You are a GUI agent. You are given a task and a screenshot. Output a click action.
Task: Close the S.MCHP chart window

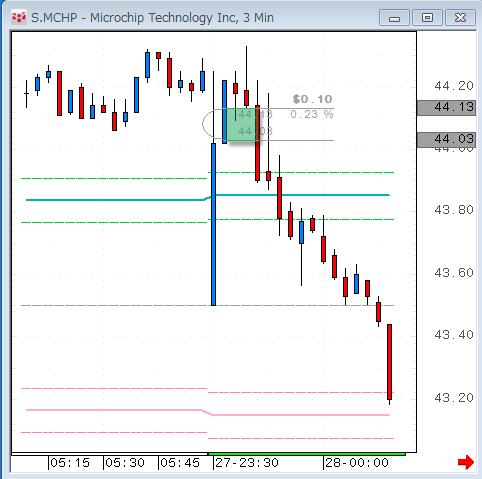pos(460,18)
